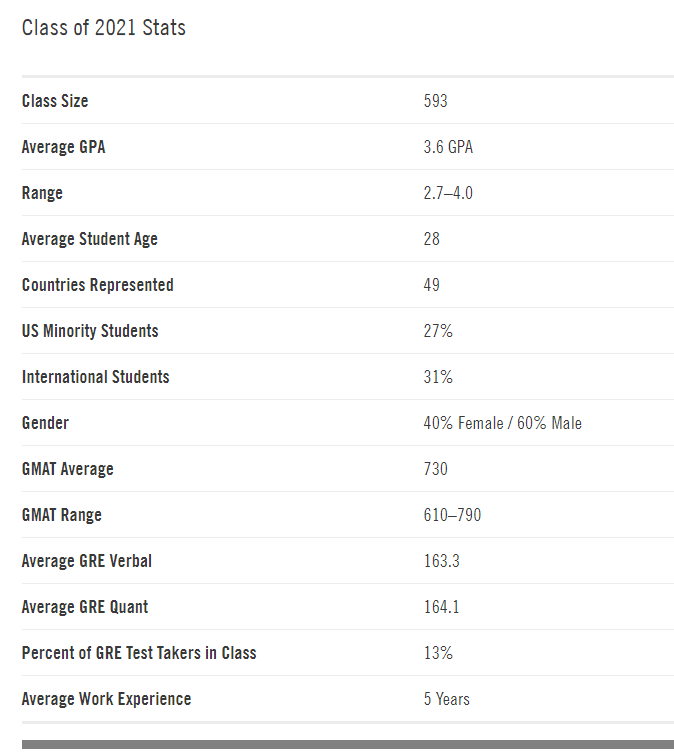Click the GRE Quant score 164.1

442,607
